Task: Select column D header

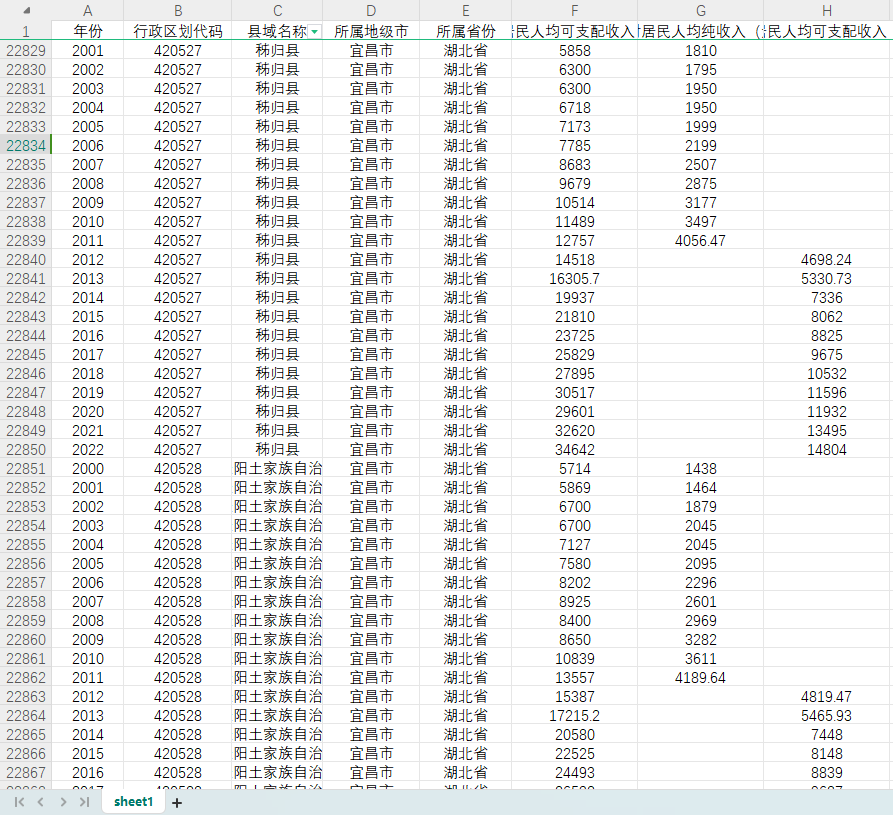Action: pos(371,11)
